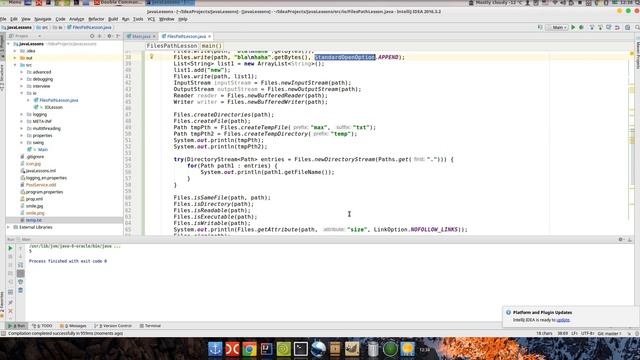Screen dimensions: 640x360
Task: Expand the debugging package
Action: point(22,79)
